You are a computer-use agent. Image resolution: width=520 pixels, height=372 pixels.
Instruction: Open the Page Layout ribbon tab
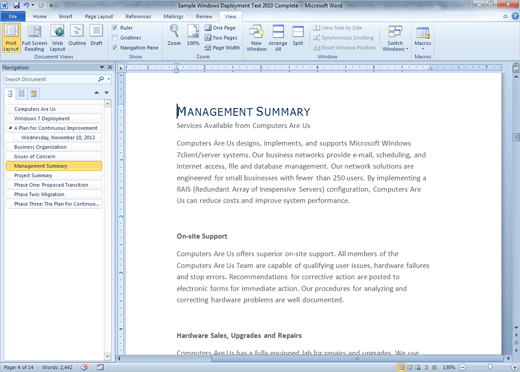99,16
